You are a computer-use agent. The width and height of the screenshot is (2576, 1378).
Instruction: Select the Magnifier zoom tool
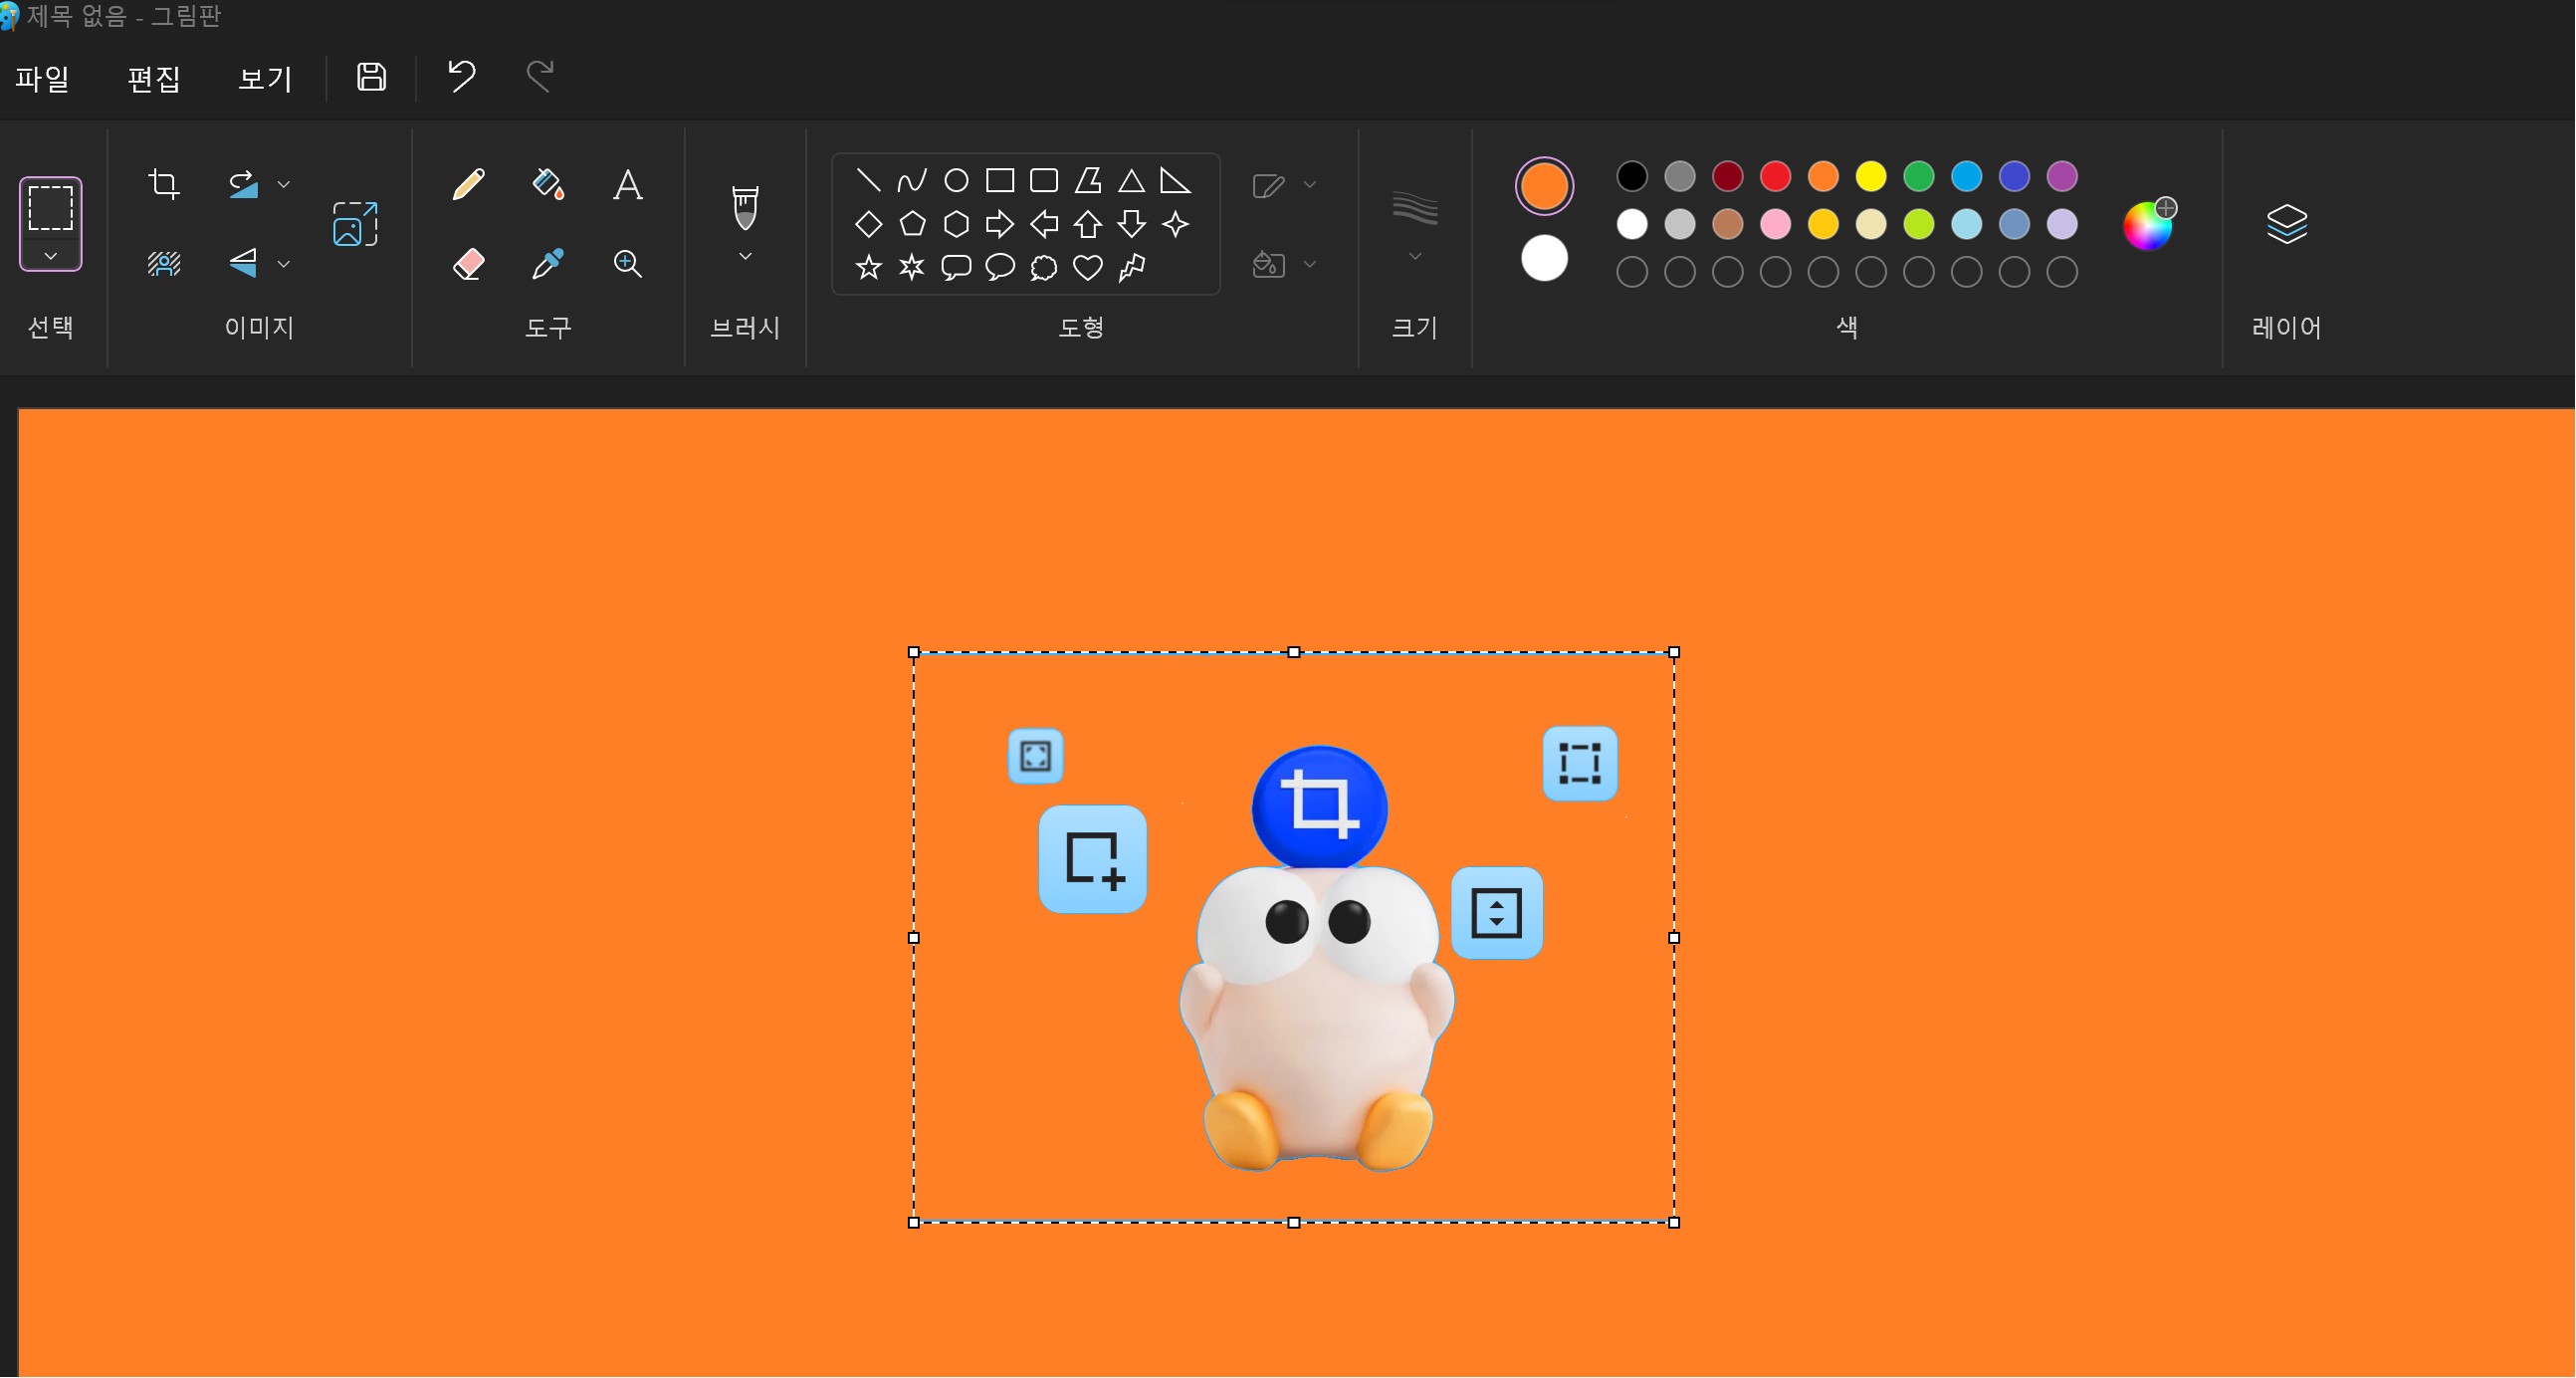[628, 264]
